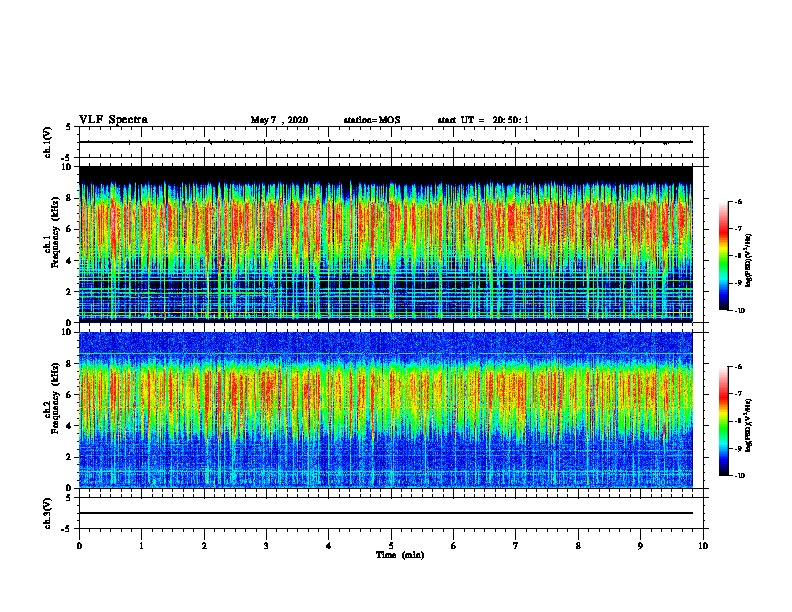
Task: Click the ch.2 color scale "-6" label
Action: (738, 367)
